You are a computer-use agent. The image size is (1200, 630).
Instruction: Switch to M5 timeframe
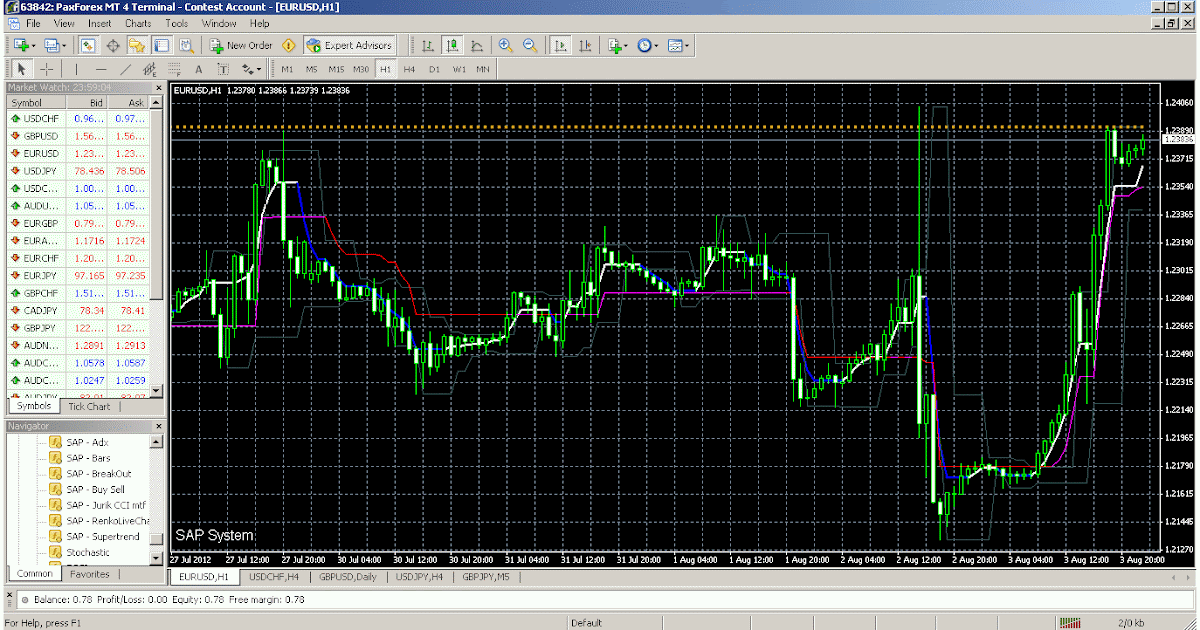pos(312,69)
